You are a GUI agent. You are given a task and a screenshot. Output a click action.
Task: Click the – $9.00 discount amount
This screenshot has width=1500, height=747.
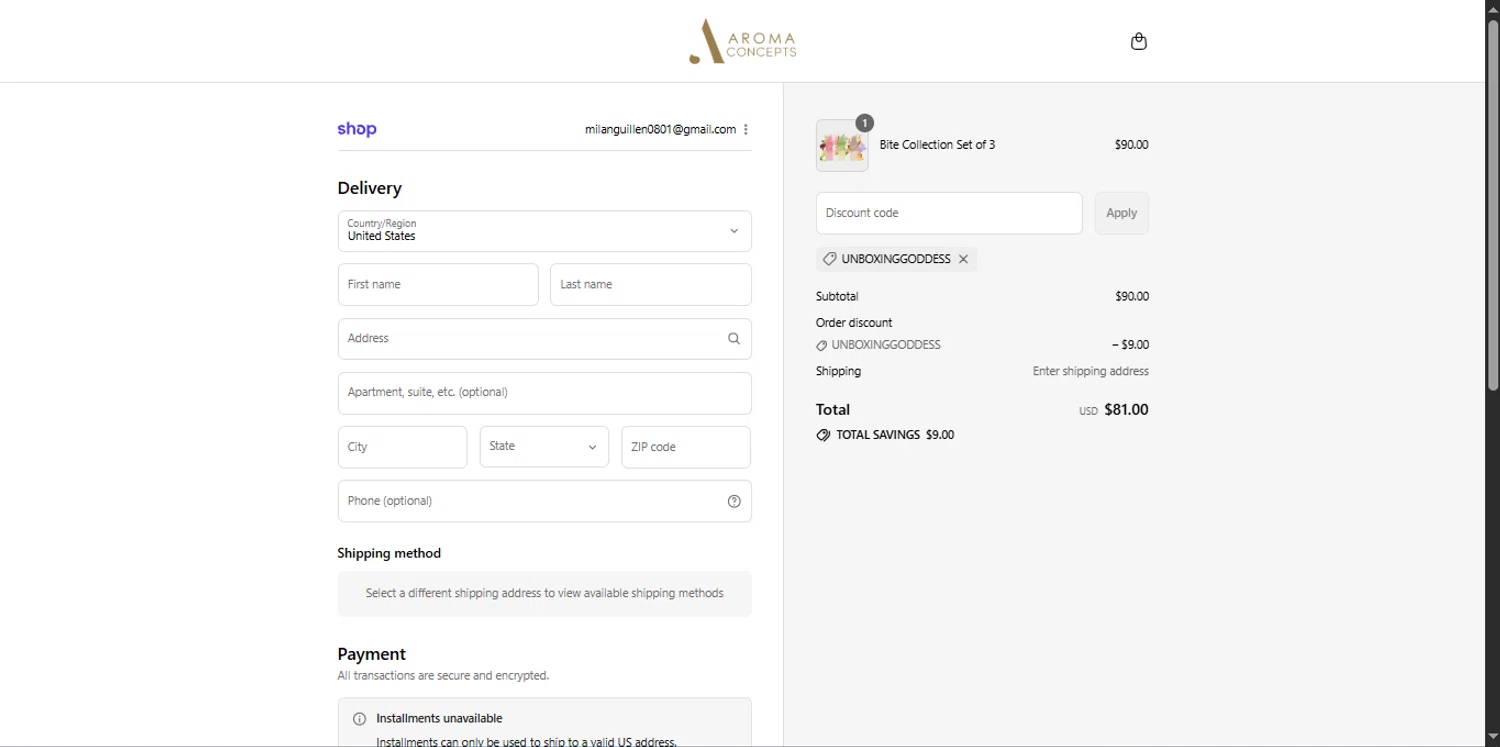pyautogui.click(x=1130, y=345)
